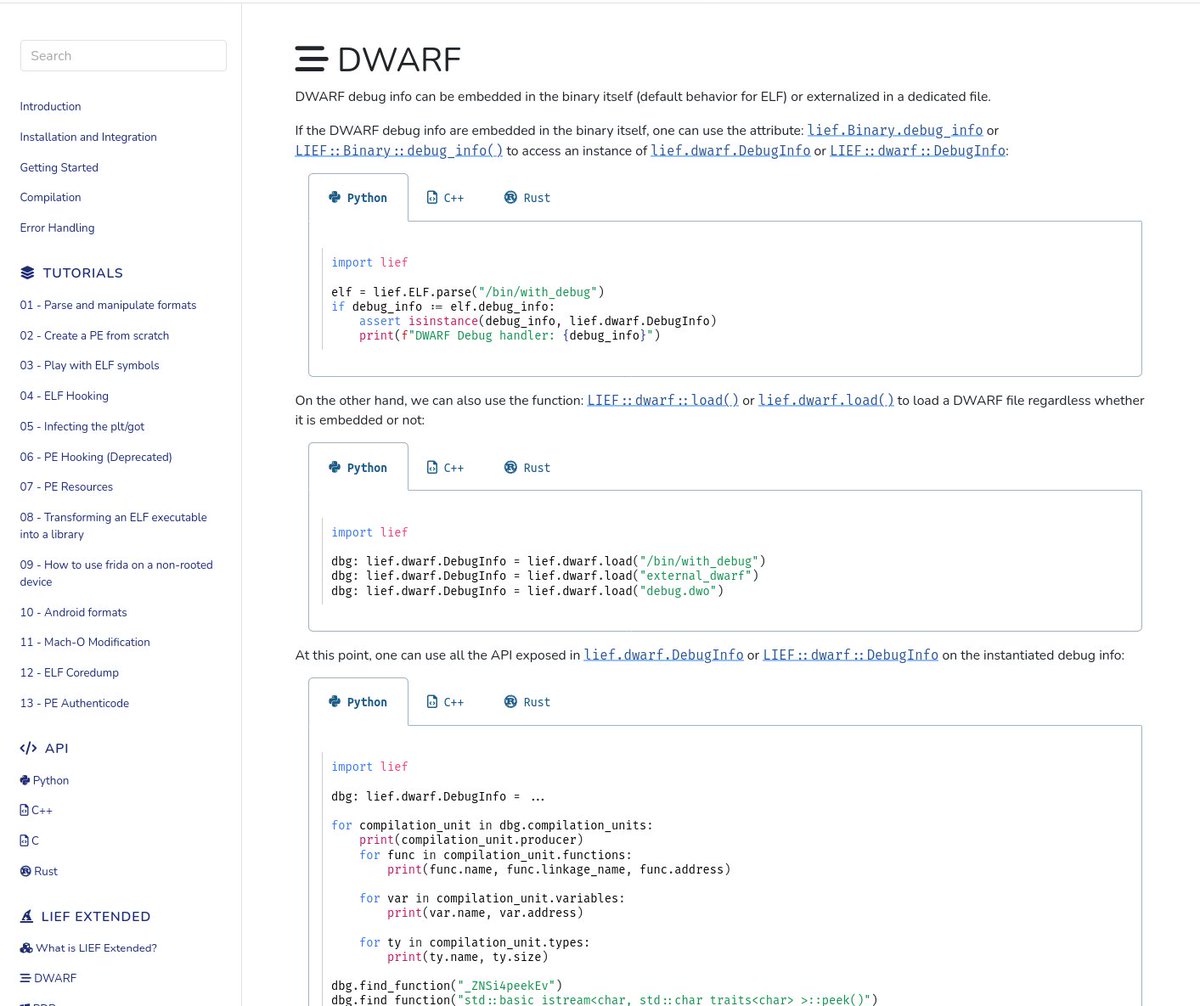Click Python icon on third code block tab

click(x=335, y=702)
